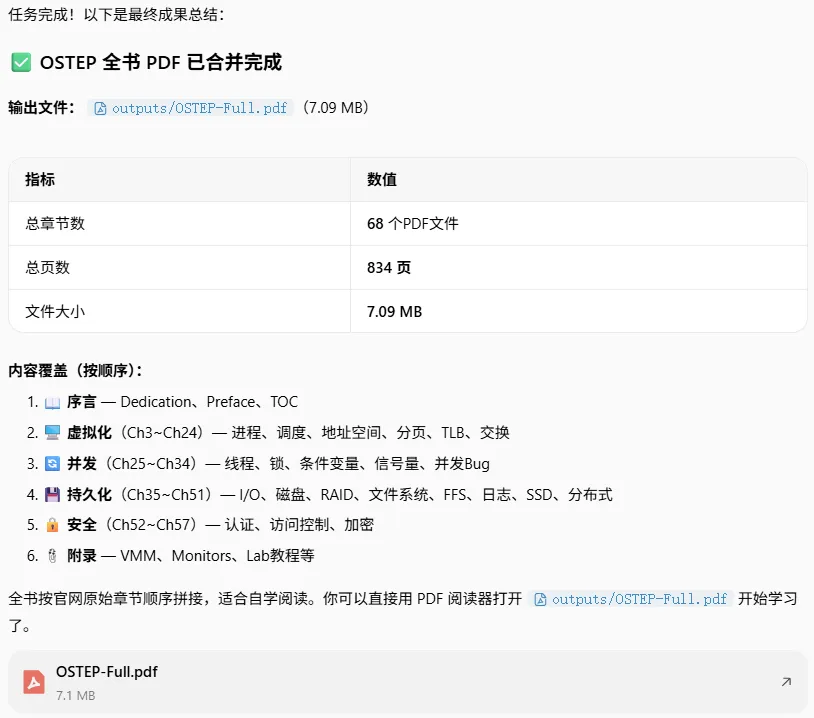Click the 输出文件 label
814x718 pixels.
point(41,107)
